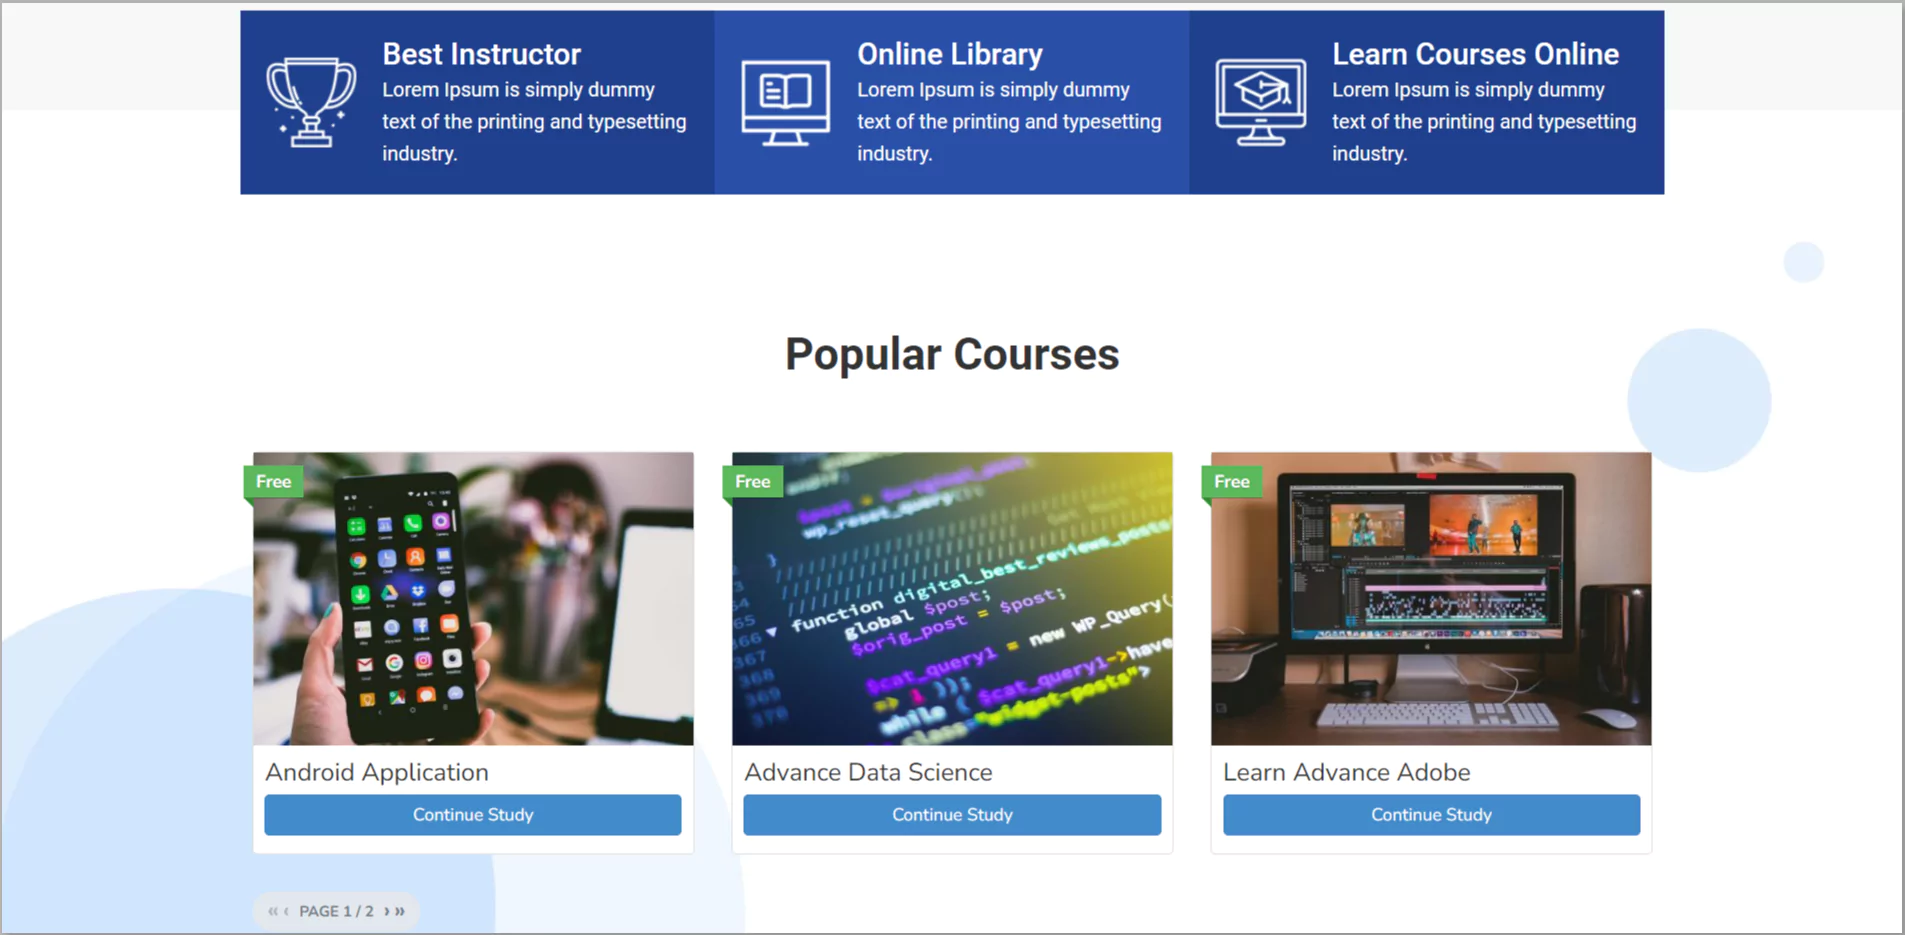The height and width of the screenshot is (935, 1905).
Task: Click the Lorem Ipsum description under Online Library
Action: [1009, 122]
